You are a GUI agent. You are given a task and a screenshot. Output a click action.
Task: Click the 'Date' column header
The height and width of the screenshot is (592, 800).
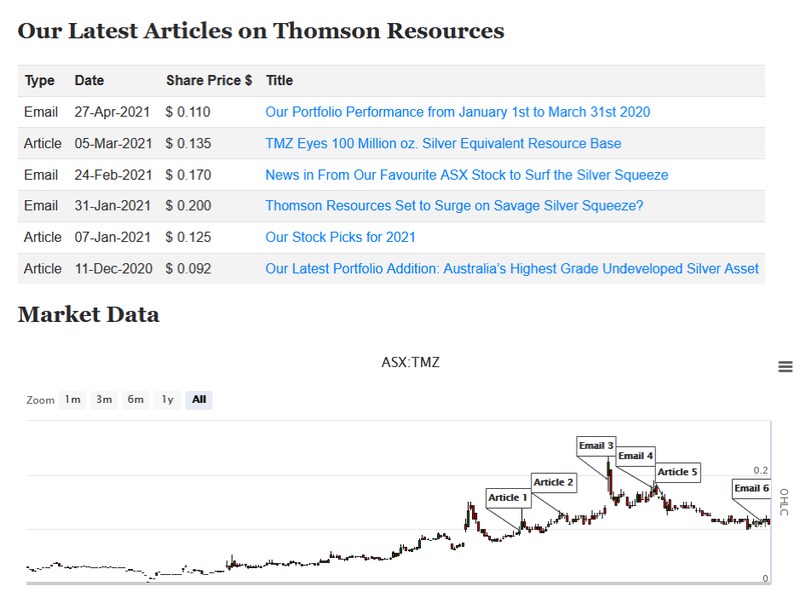click(x=89, y=81)
